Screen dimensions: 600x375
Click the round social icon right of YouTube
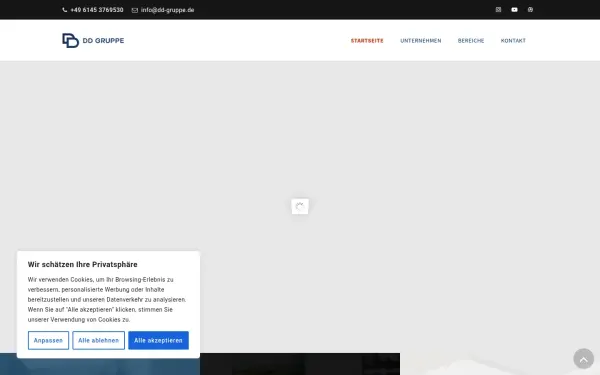[x=530, y=10]
